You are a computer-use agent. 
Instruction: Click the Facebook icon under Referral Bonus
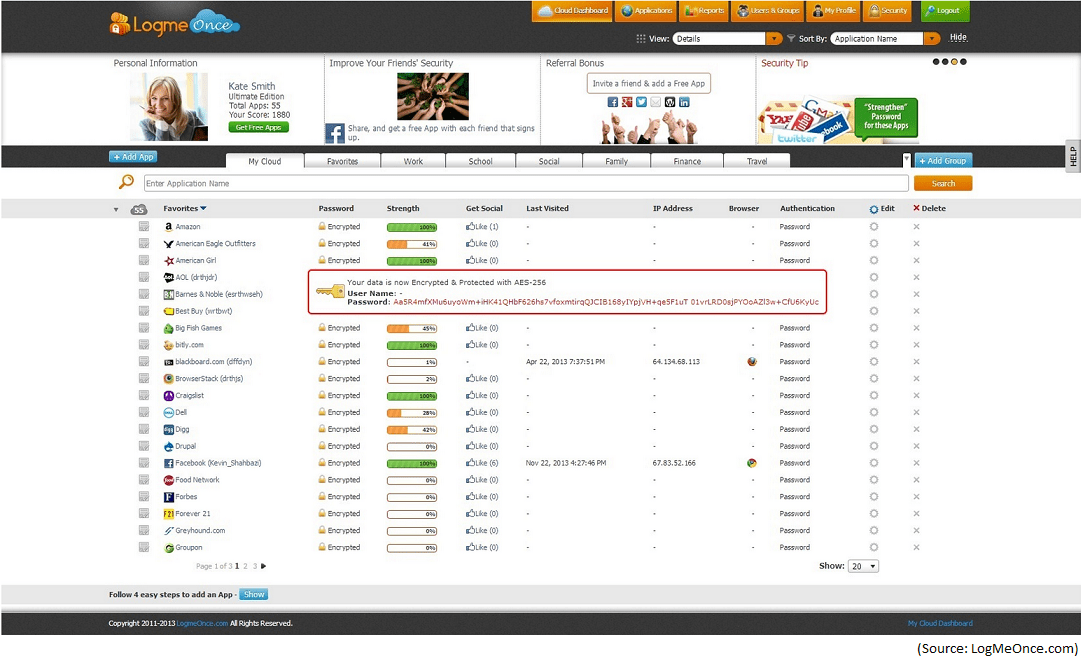pos(613,102)
